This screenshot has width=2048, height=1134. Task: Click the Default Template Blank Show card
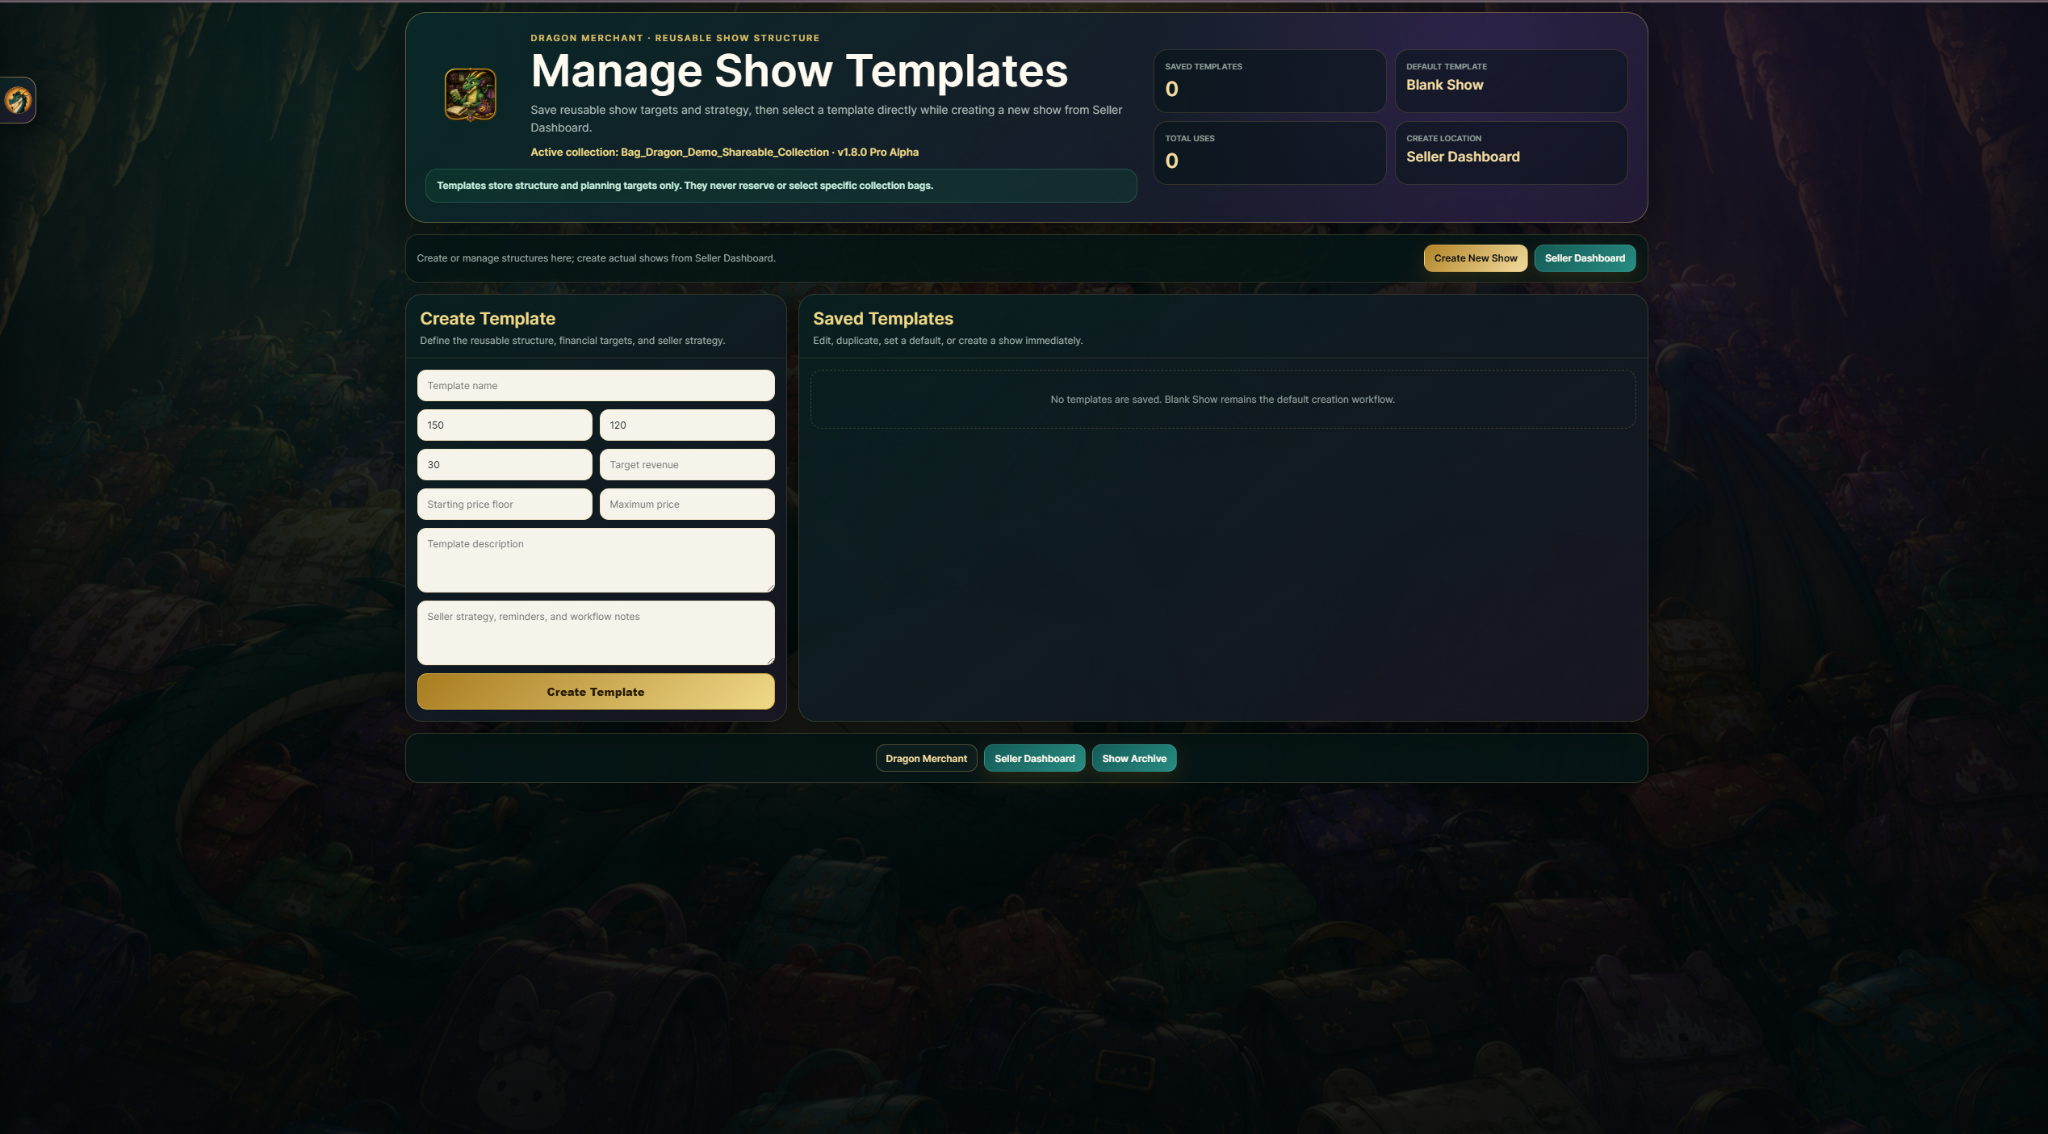[x=1511, y=81]
